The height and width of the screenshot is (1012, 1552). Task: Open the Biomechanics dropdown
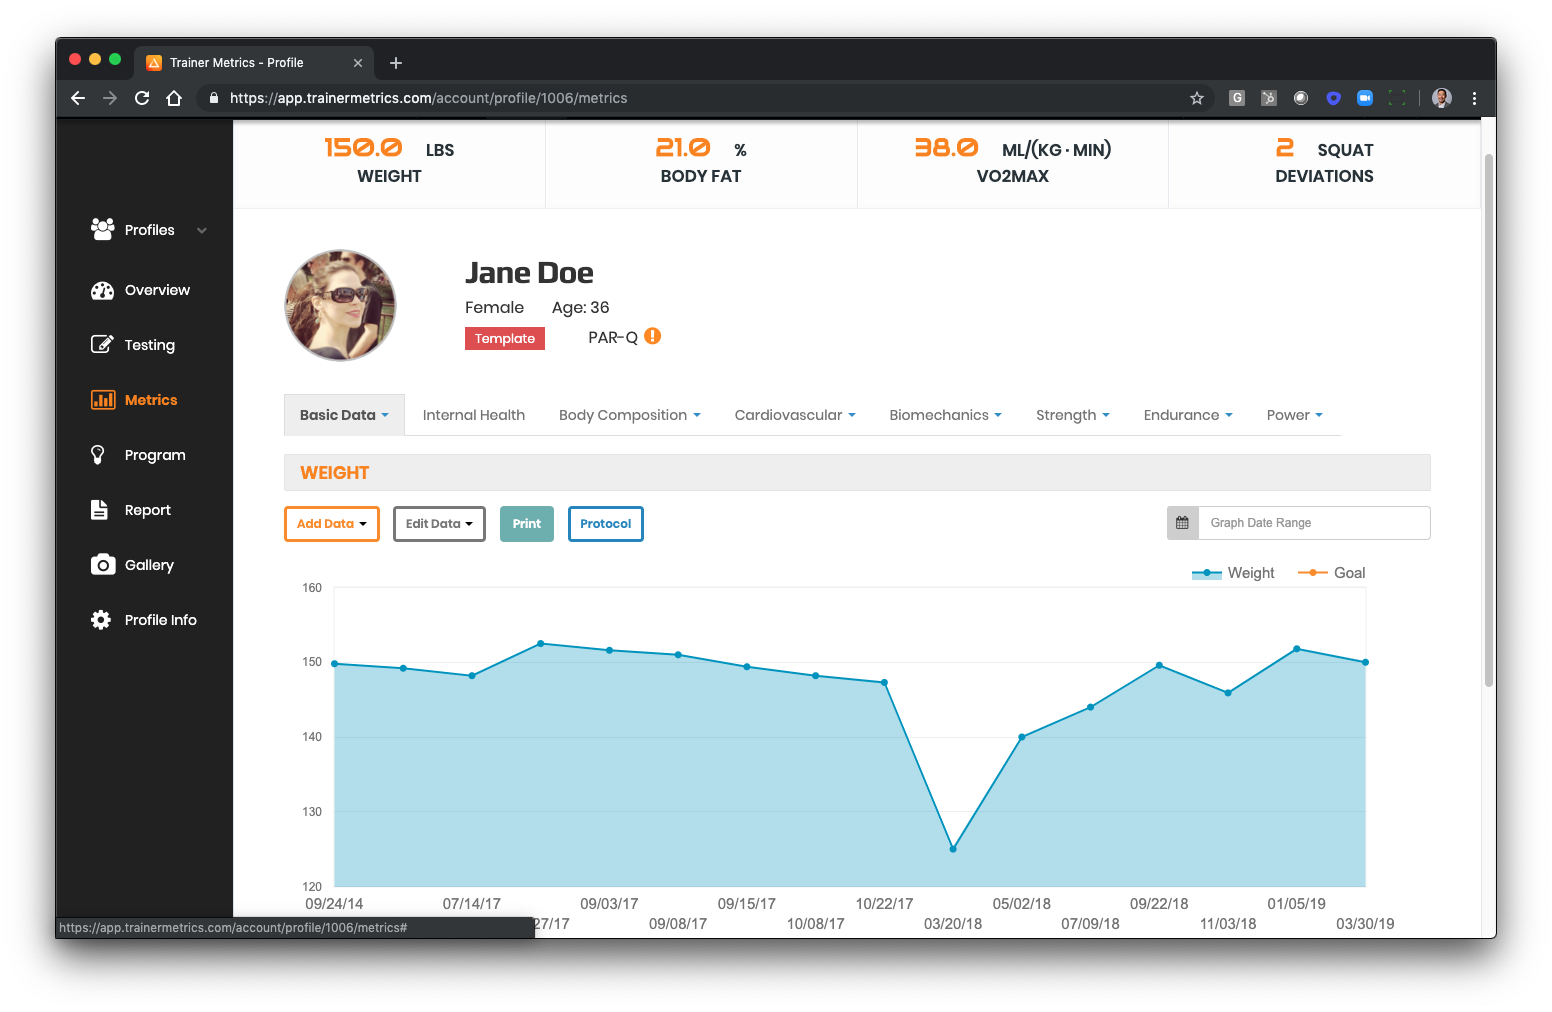[945, 415]
